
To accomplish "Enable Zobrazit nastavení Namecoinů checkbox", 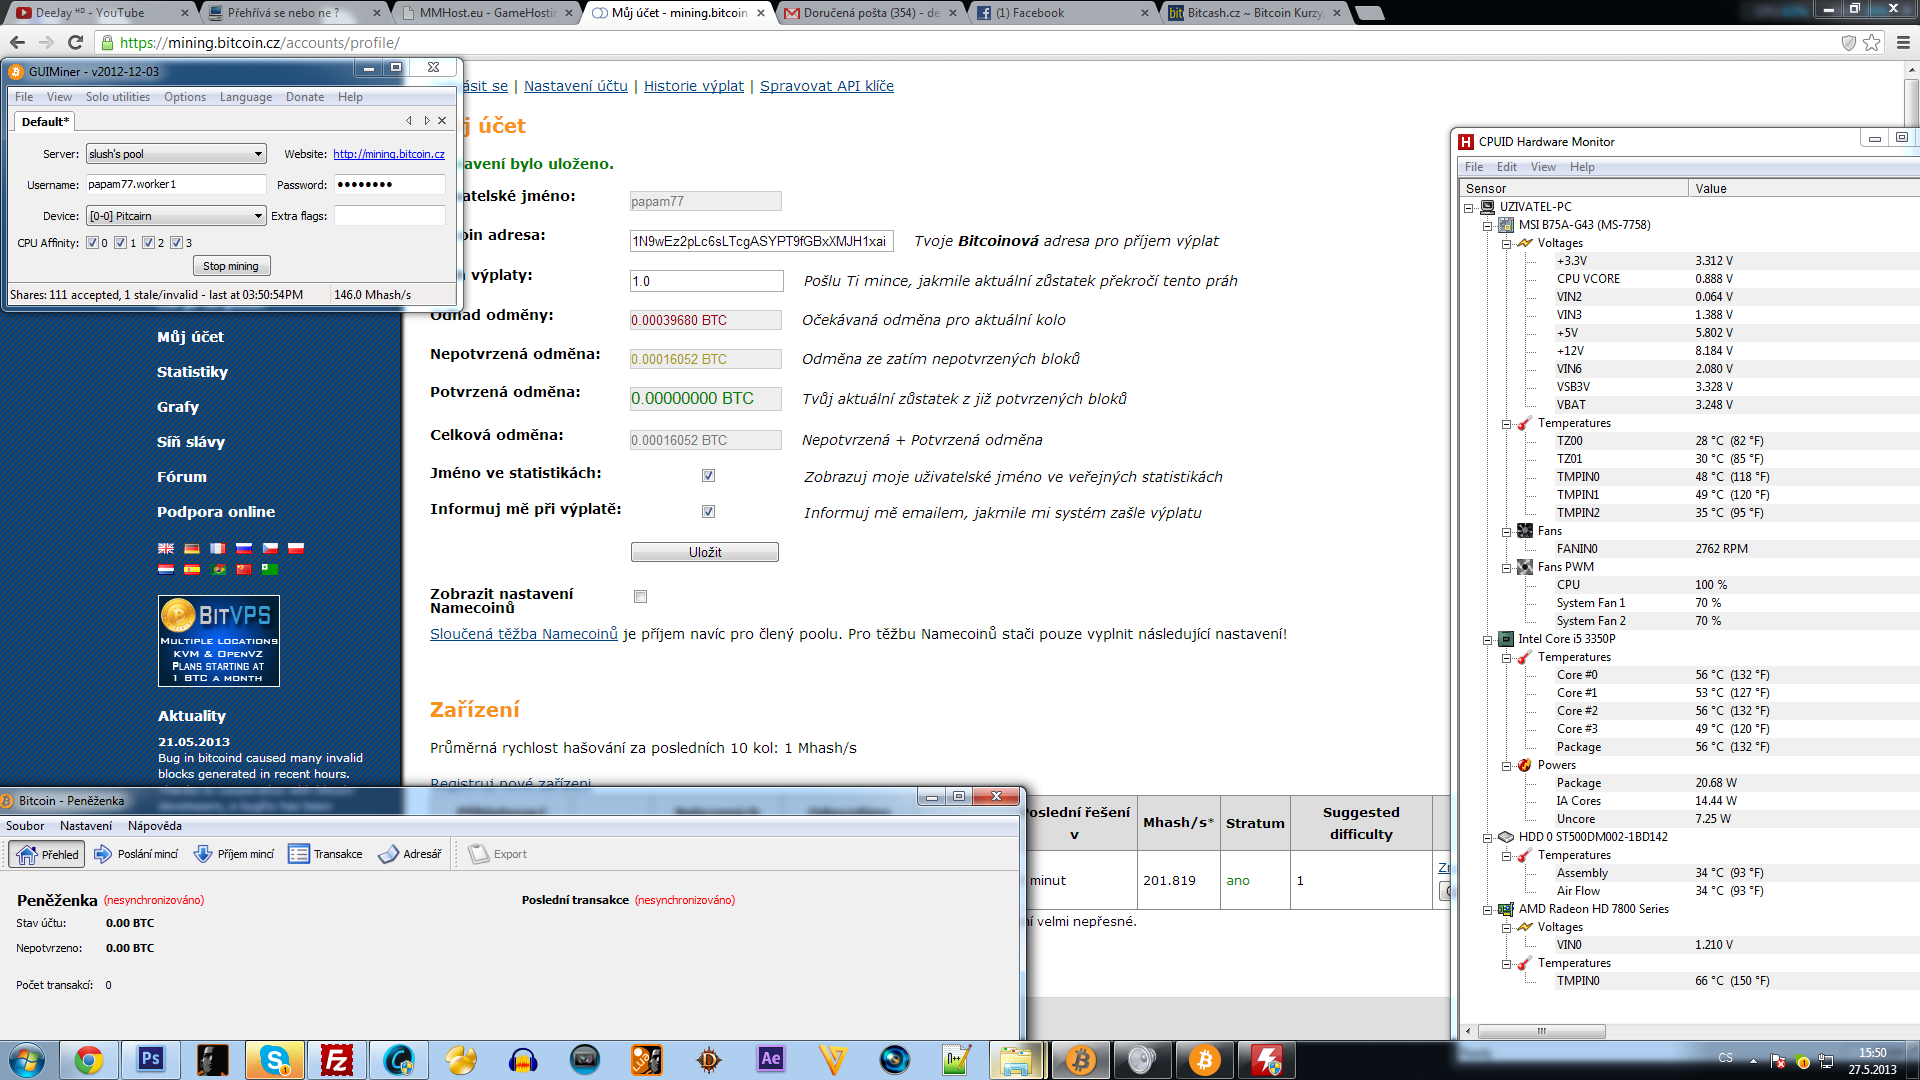I will tap(640, 597).
